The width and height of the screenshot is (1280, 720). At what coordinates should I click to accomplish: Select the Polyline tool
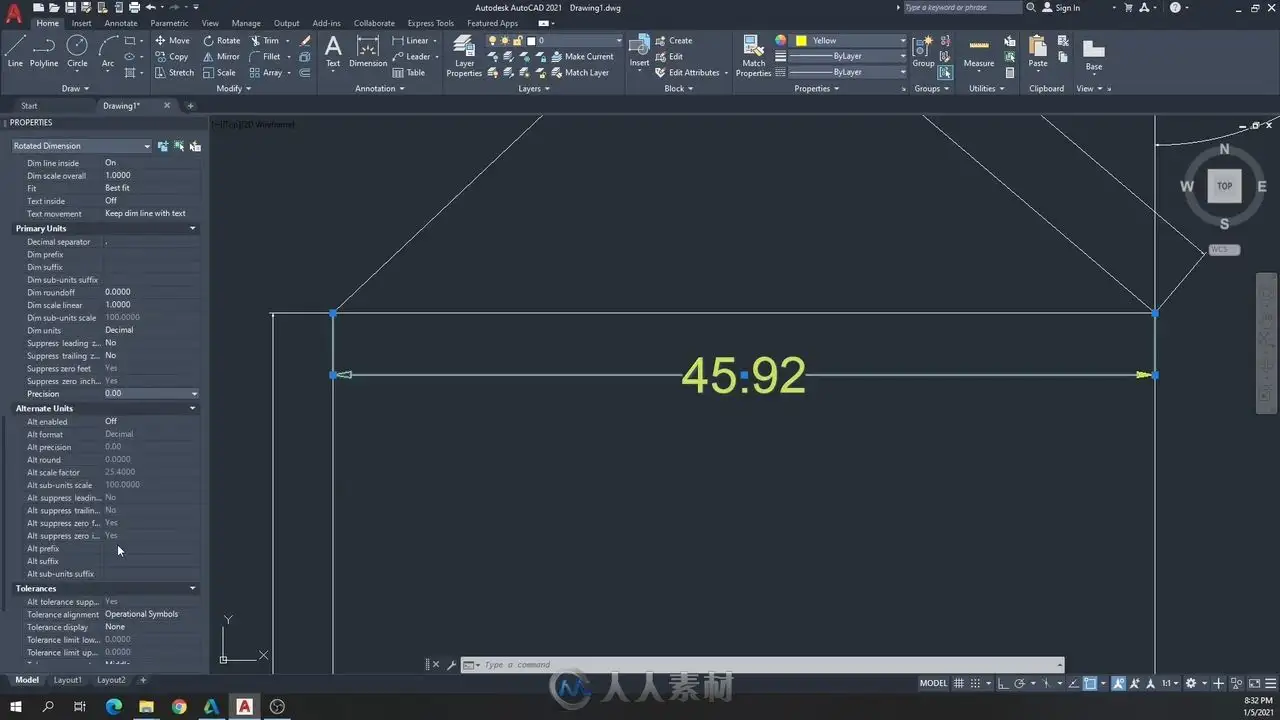click(x=44, y=52)
